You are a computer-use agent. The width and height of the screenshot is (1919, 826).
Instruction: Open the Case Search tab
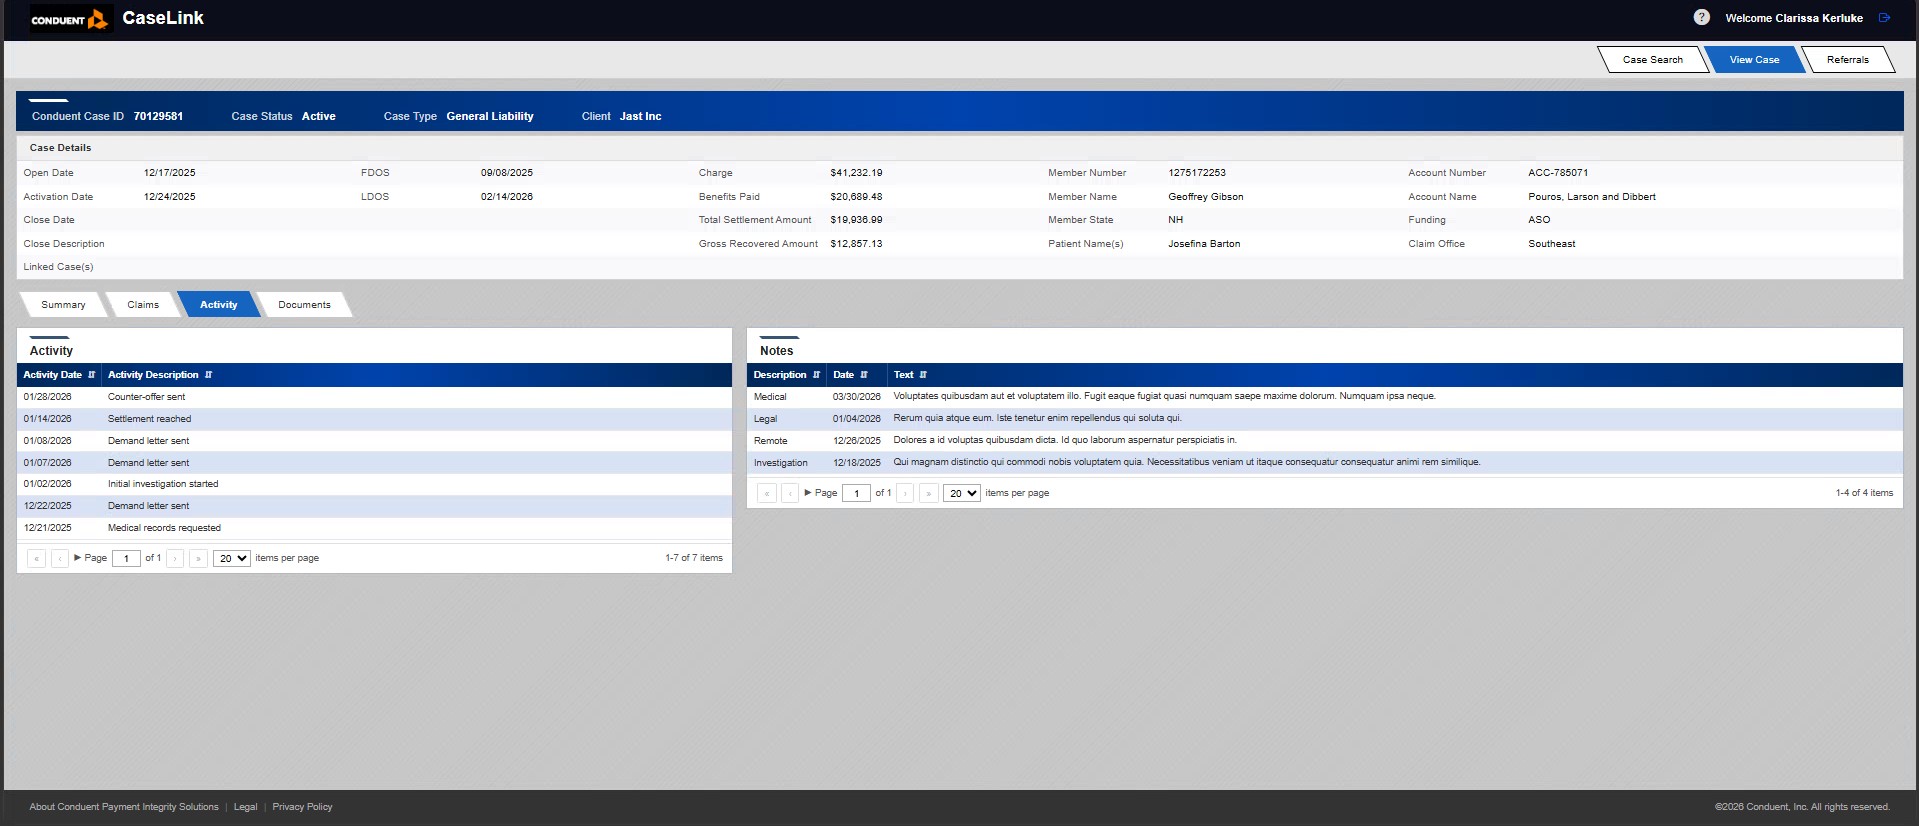(x=1652, y=60)
